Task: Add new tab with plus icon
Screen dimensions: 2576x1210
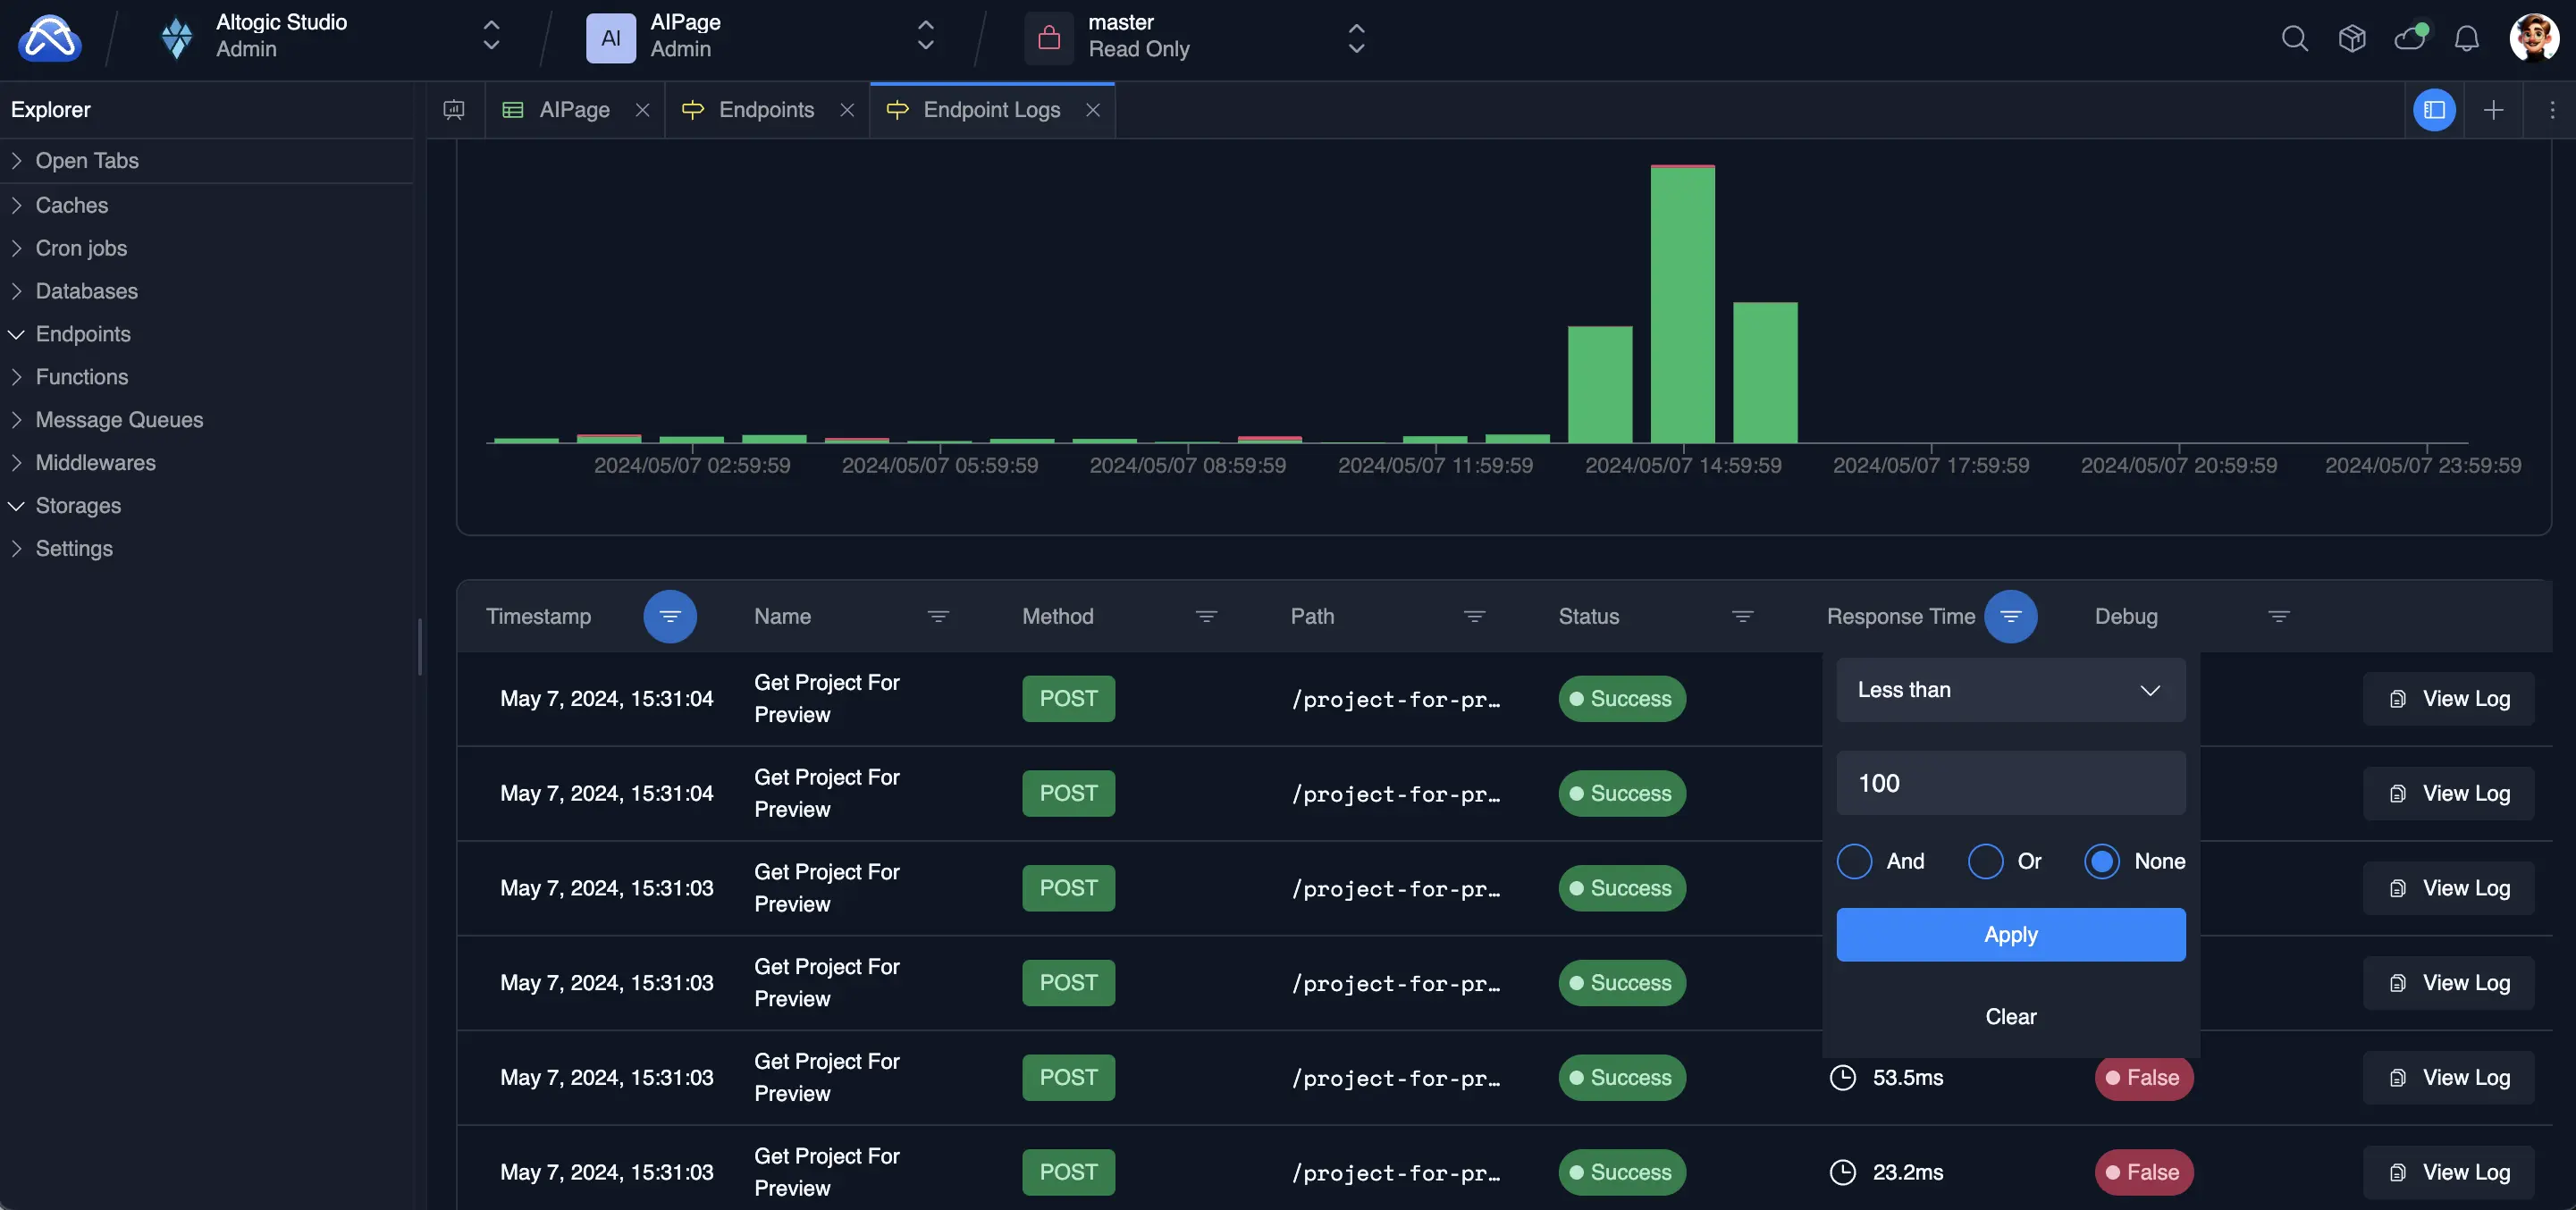Action: click(x=2493, y=110)
